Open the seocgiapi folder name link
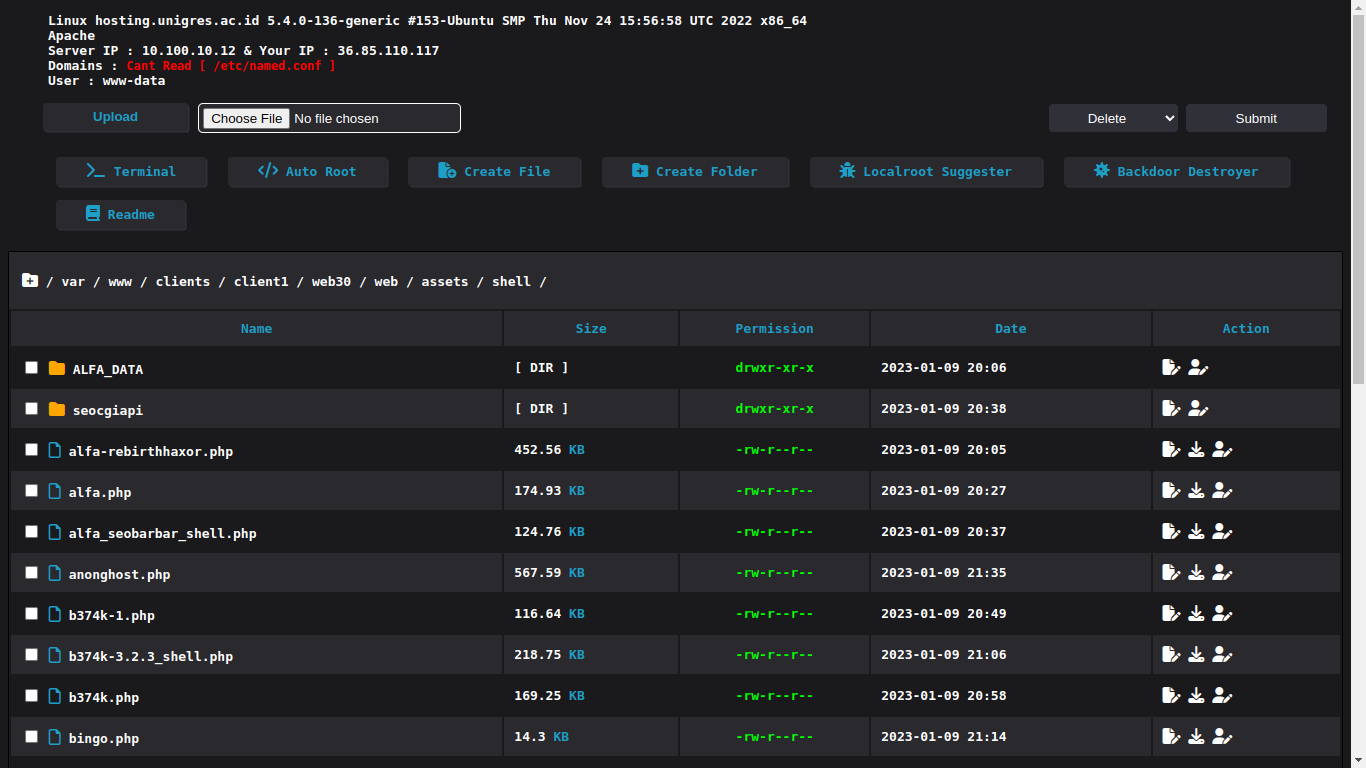This screenshot has width=1366, height=768. 108,411
